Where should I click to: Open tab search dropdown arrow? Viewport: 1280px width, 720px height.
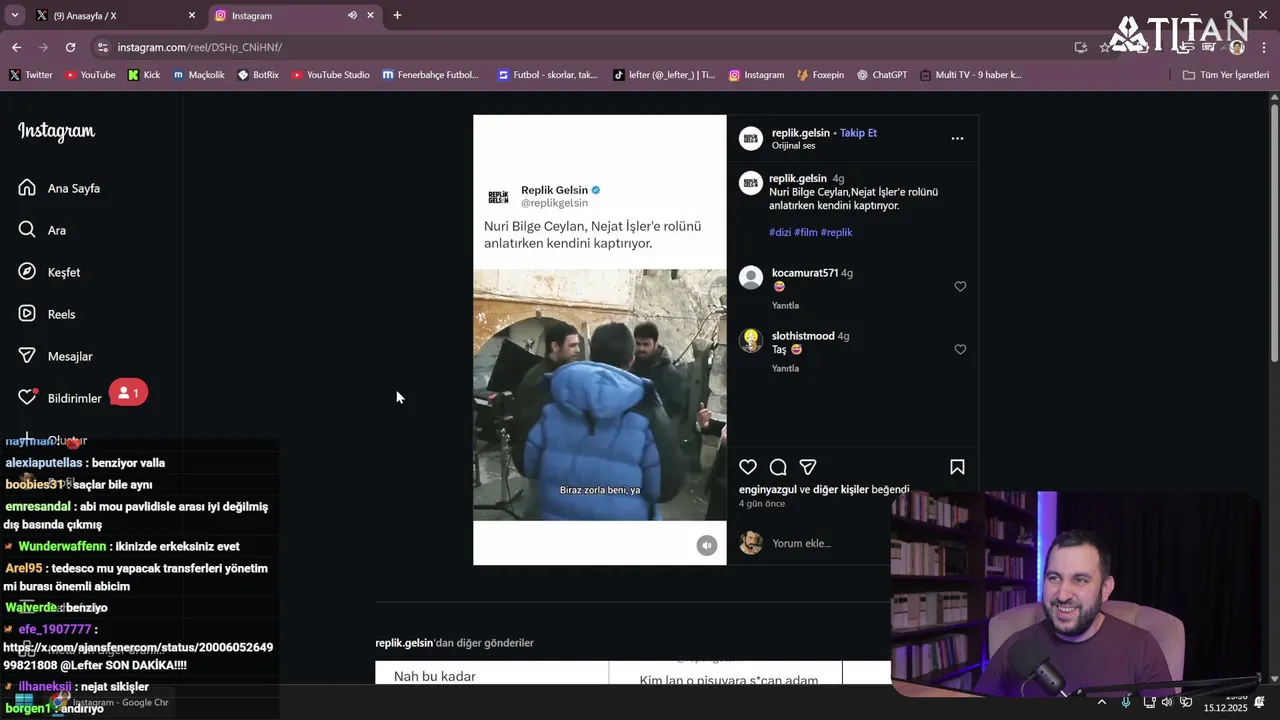pos(14,15)
